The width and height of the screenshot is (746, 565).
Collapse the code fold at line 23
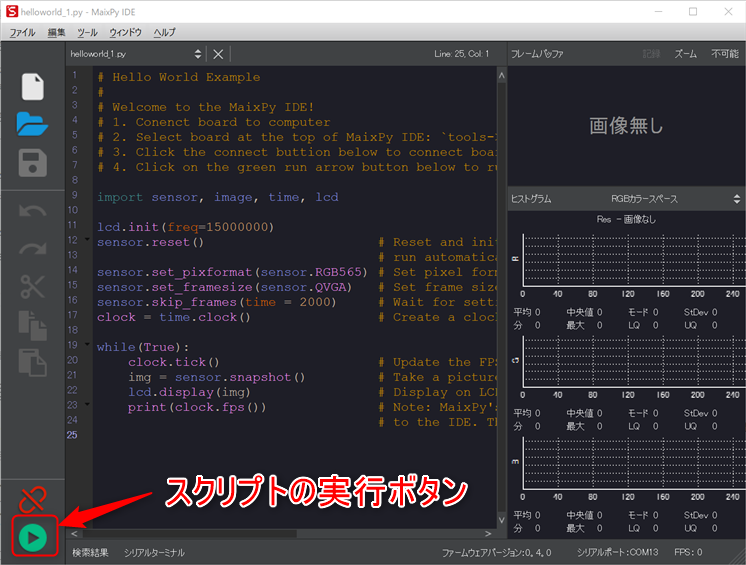click(x=87, y=404)
